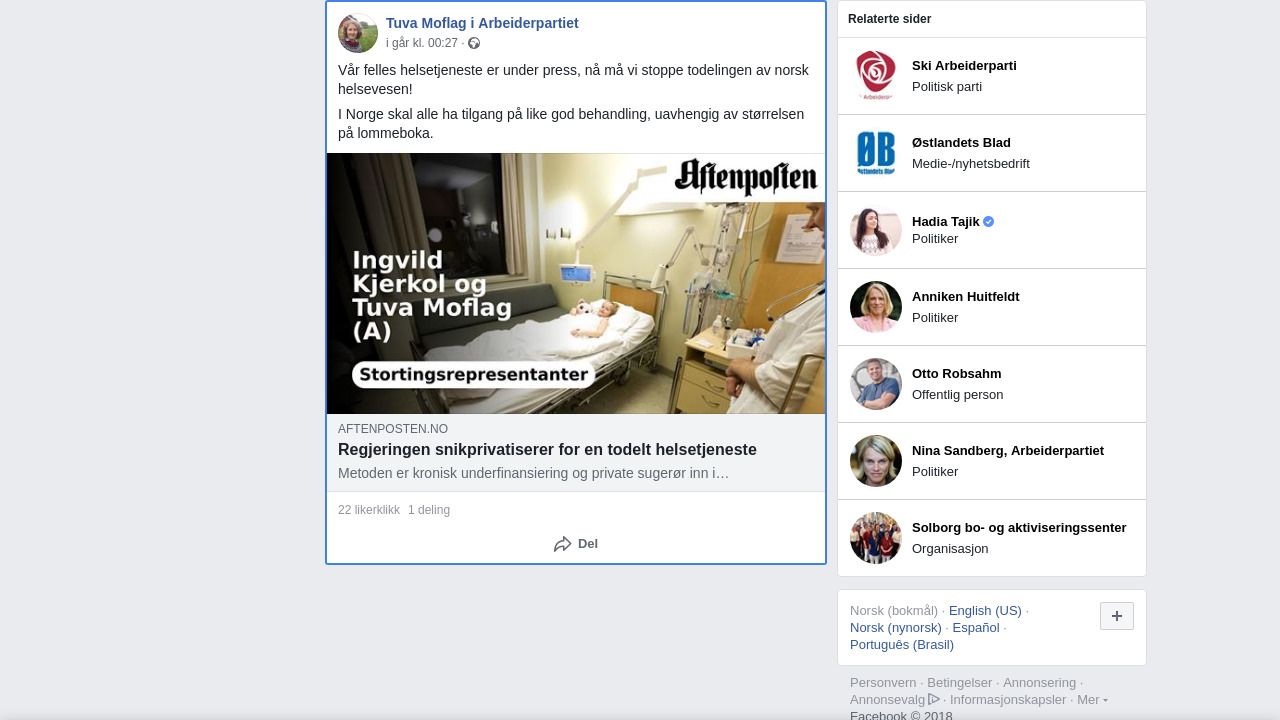The image size is (1280, 720).
Task: Switch language to Português (Brasil)
Action: (902, 645)
